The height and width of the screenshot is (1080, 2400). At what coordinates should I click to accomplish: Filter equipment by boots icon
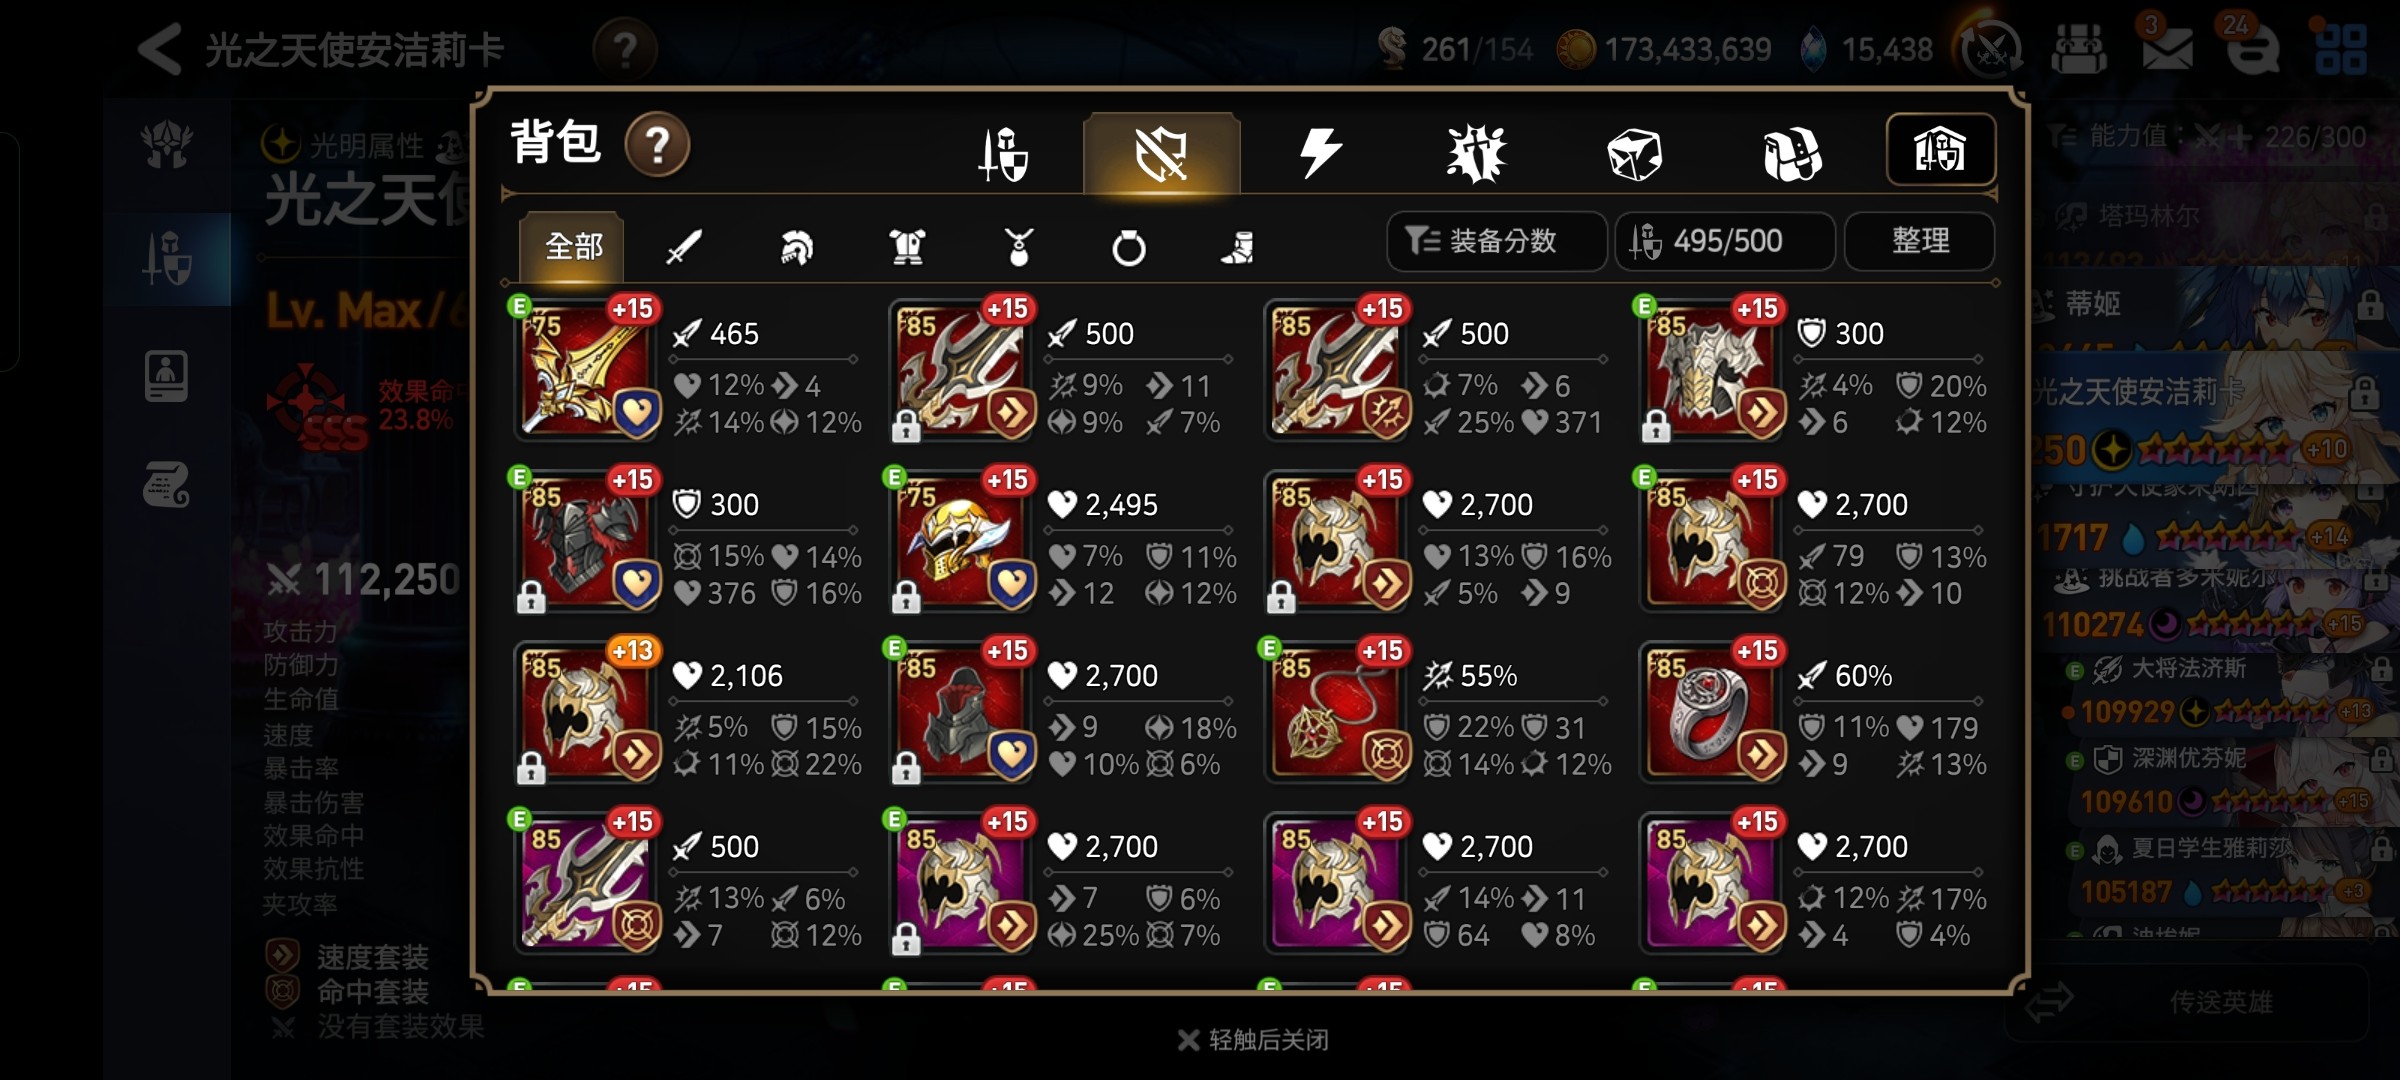[1238, 247]
